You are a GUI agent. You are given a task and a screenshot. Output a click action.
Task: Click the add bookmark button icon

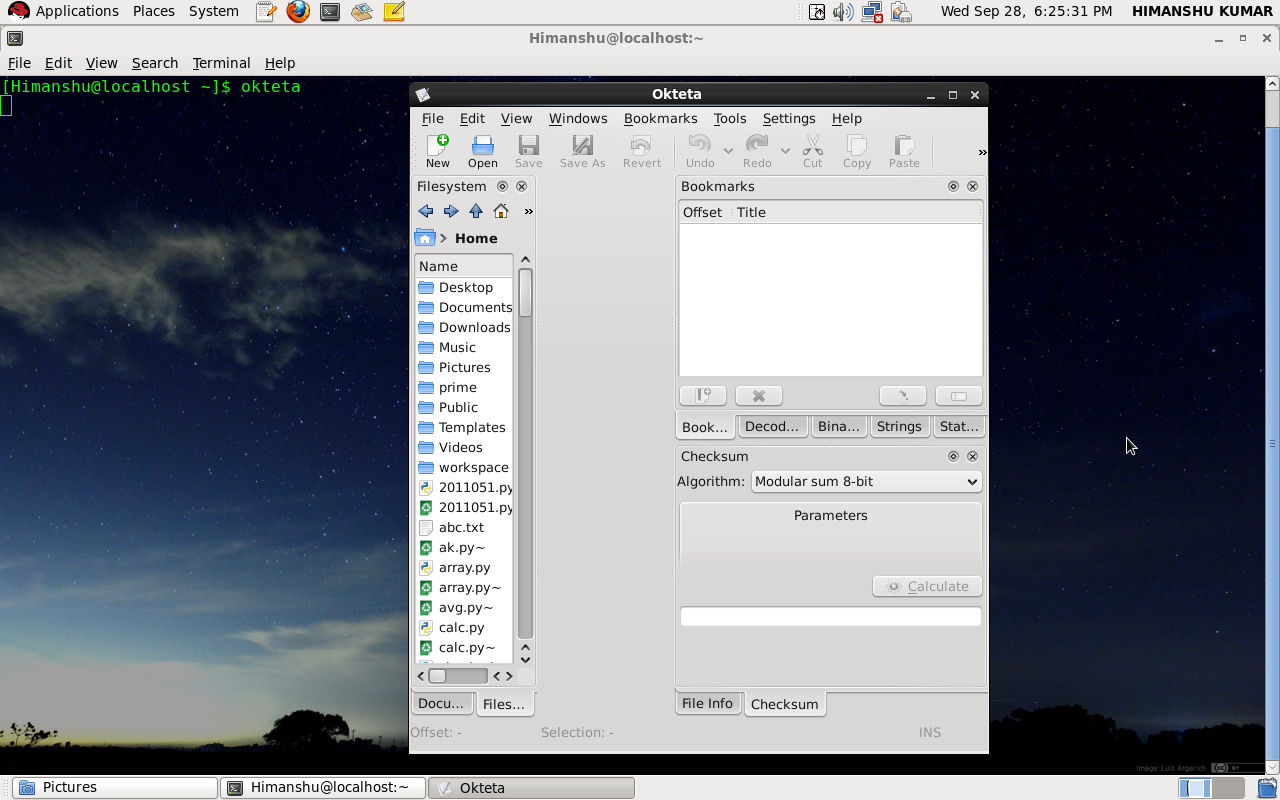click(703, 396)
